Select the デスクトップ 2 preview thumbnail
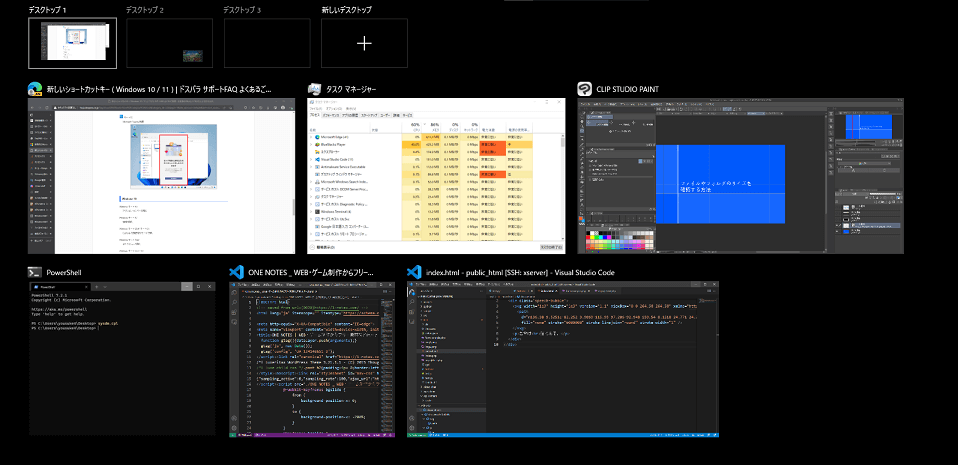This screenshot has height=465, width=958. pos(169,43)
